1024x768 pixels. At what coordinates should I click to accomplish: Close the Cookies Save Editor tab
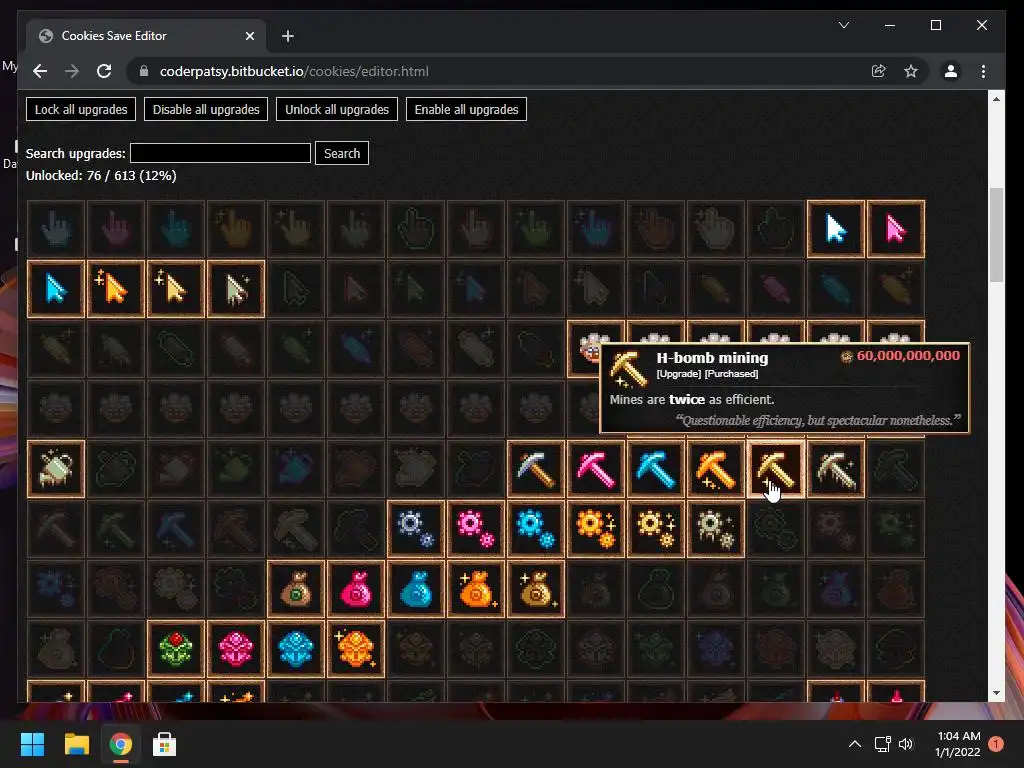coord(250,36)
